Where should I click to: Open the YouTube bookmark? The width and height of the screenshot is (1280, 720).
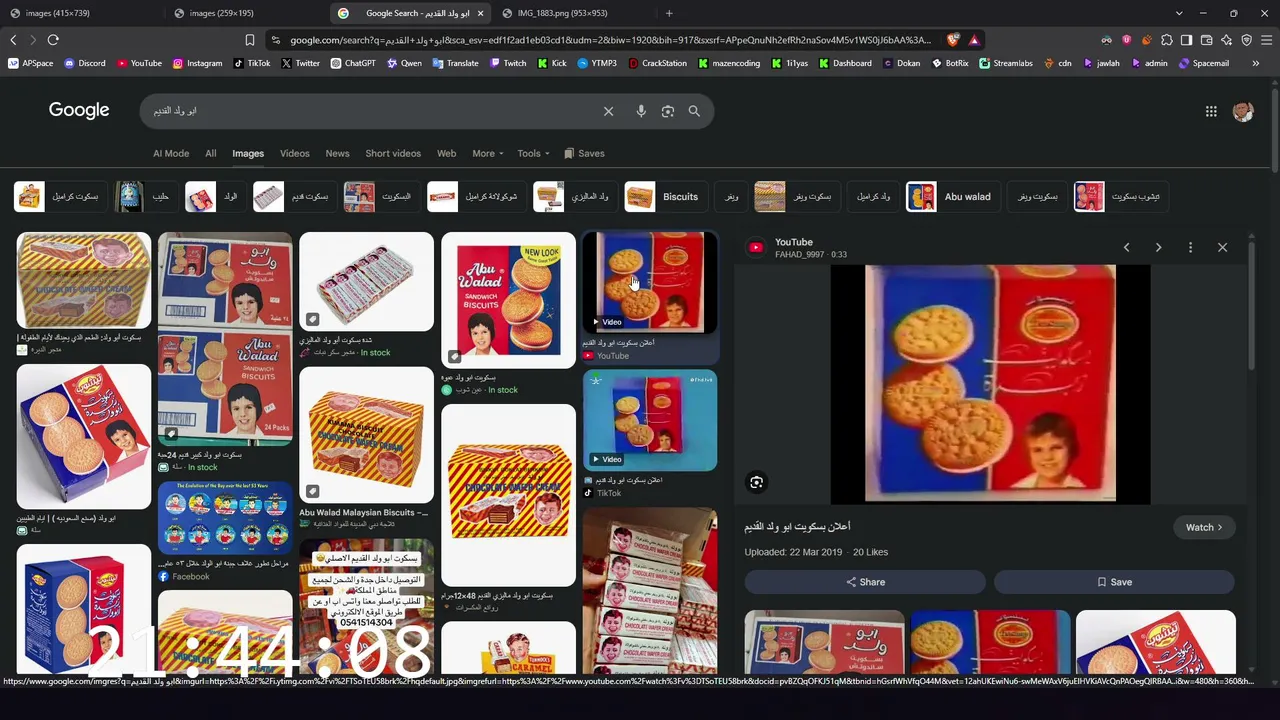(139, 63)
